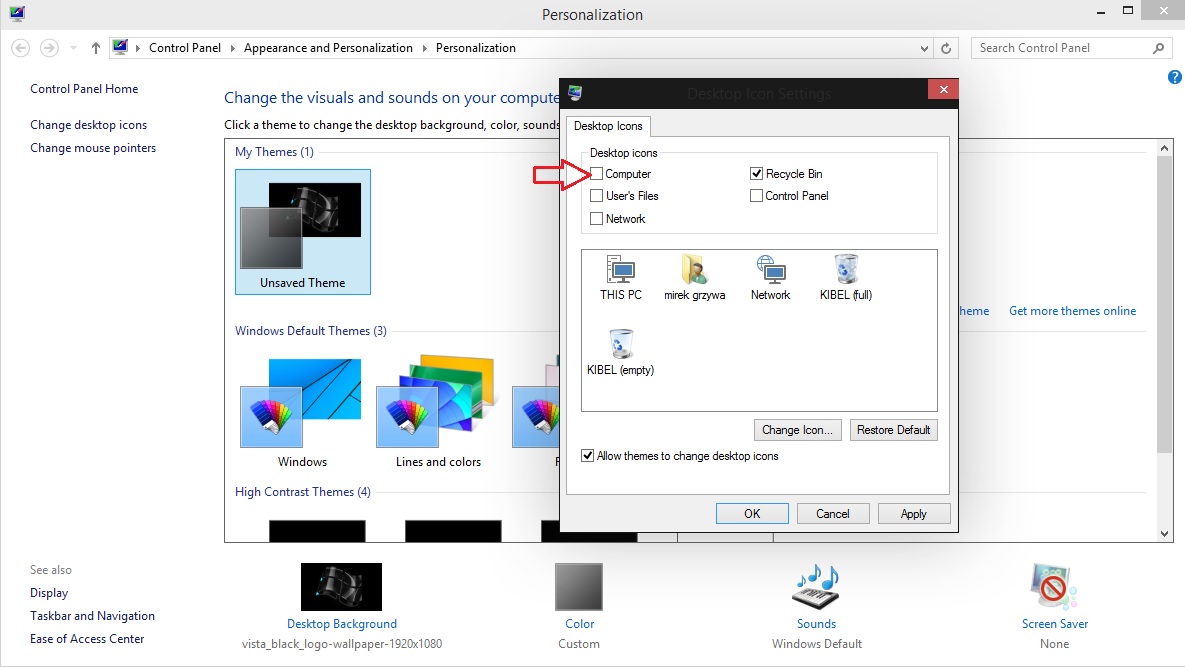1185x667 pixels.
Task: Go up one level with Up arrow
Action: point(95,48)
